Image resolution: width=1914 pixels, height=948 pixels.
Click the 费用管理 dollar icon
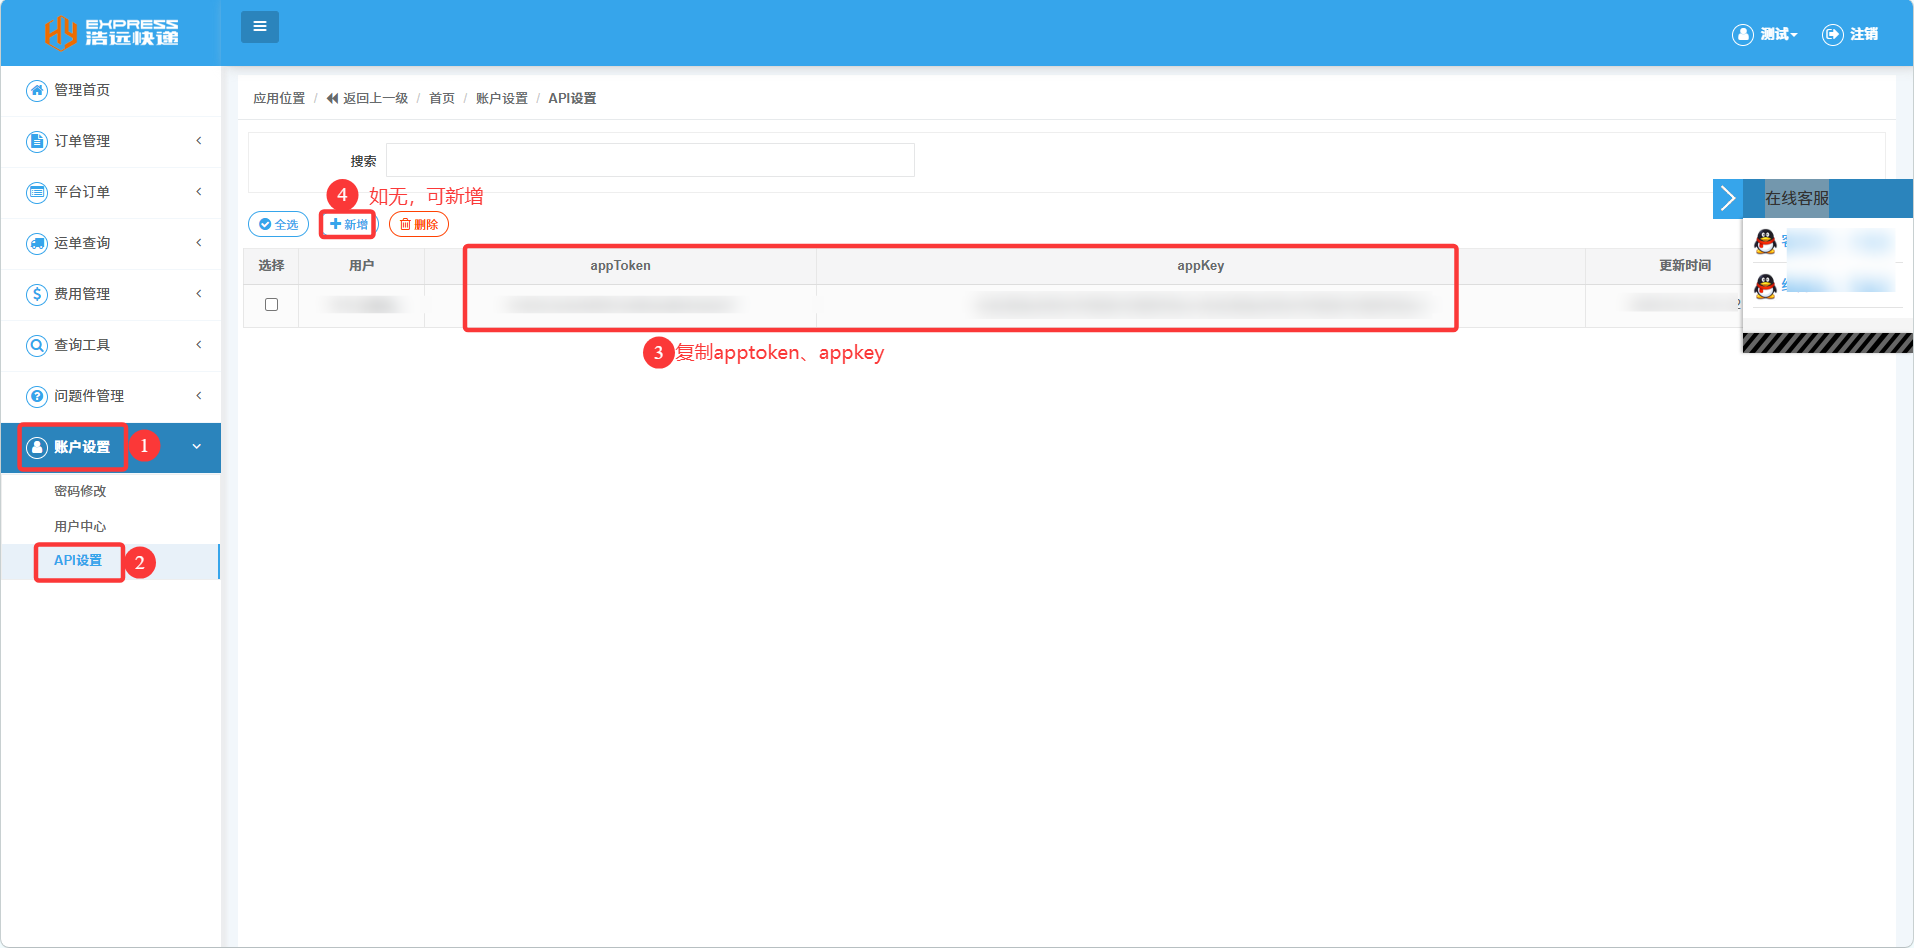37,294
